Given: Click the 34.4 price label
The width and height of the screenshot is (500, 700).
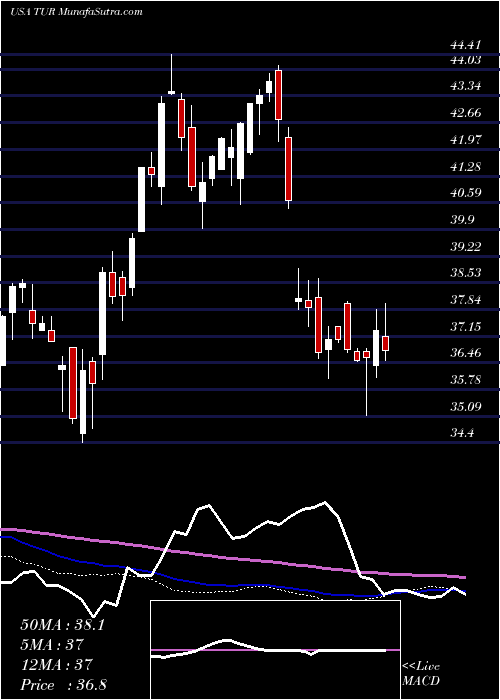Looking at the screenshot, I should [x=462, y=433].
